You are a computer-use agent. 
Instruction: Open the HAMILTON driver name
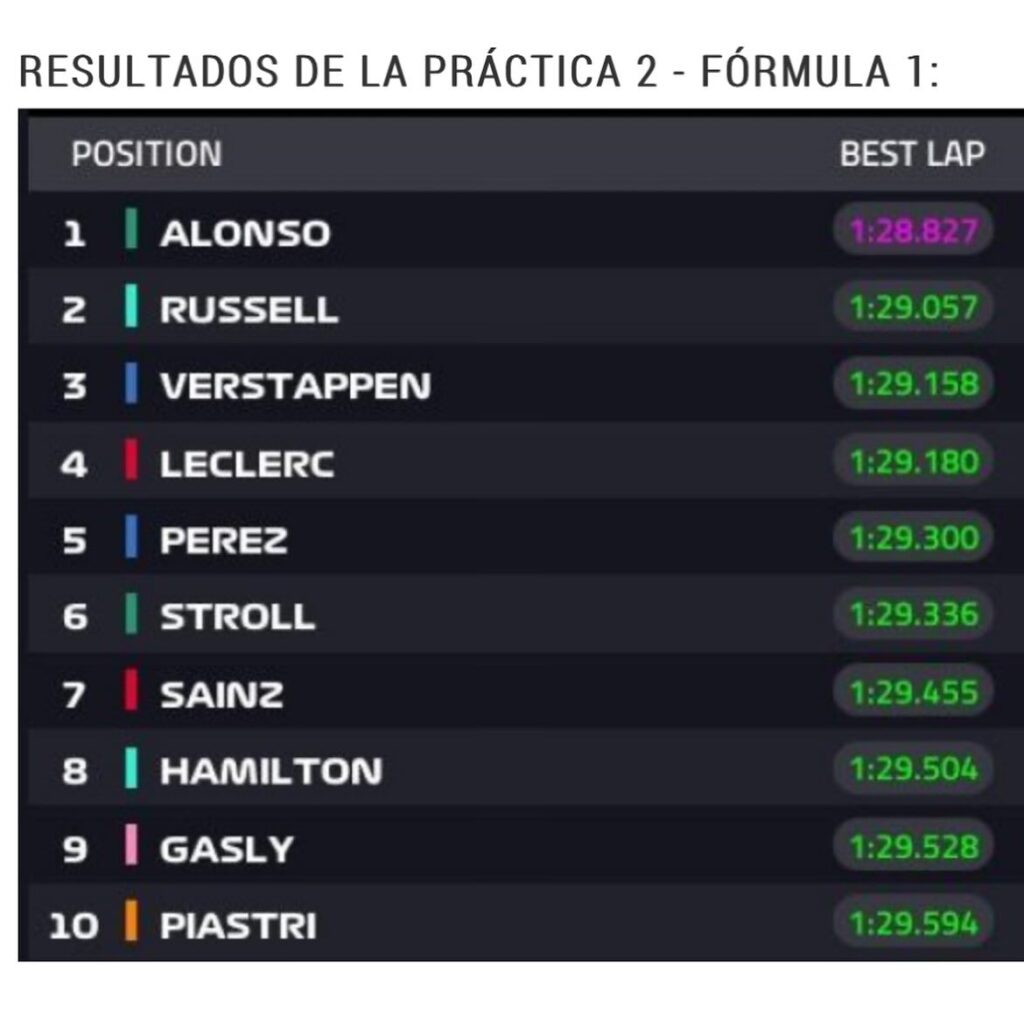tap(271, 771)
